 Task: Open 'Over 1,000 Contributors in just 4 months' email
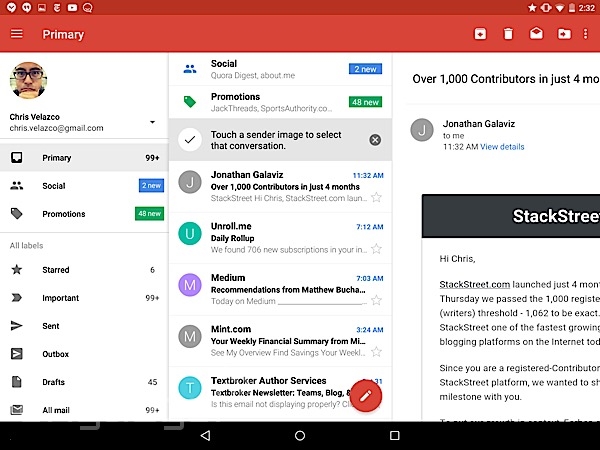[280, 187]
